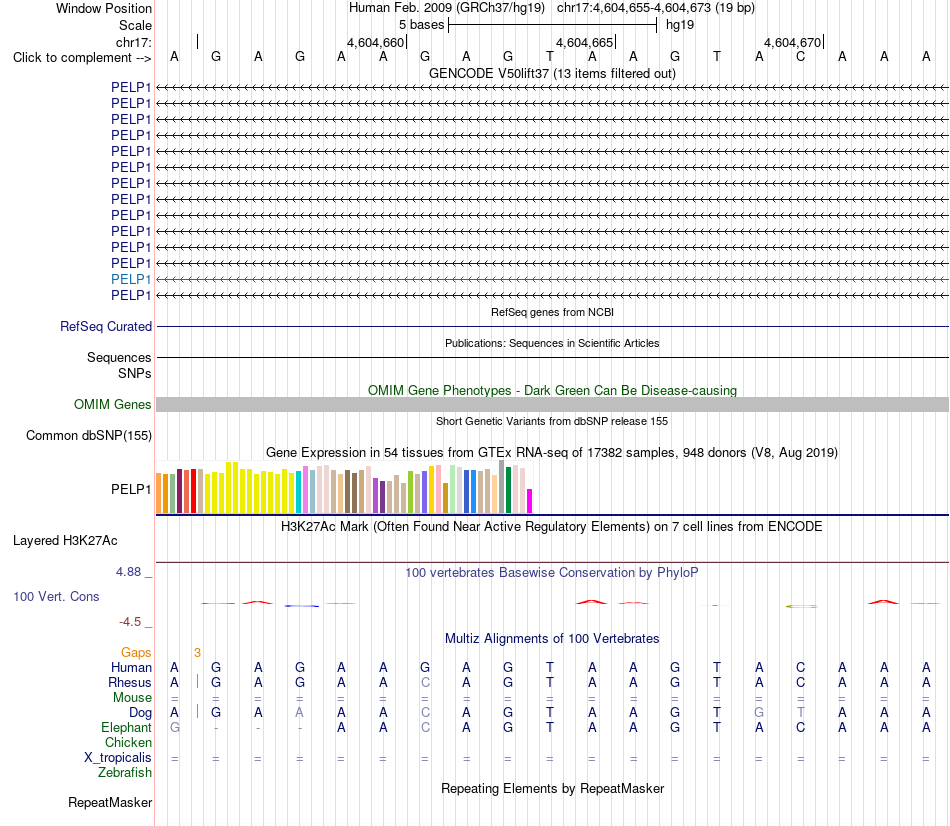The image size is (950, 826).
Task: Click the orange Gaps row label
Action: [x=136, y=652]
